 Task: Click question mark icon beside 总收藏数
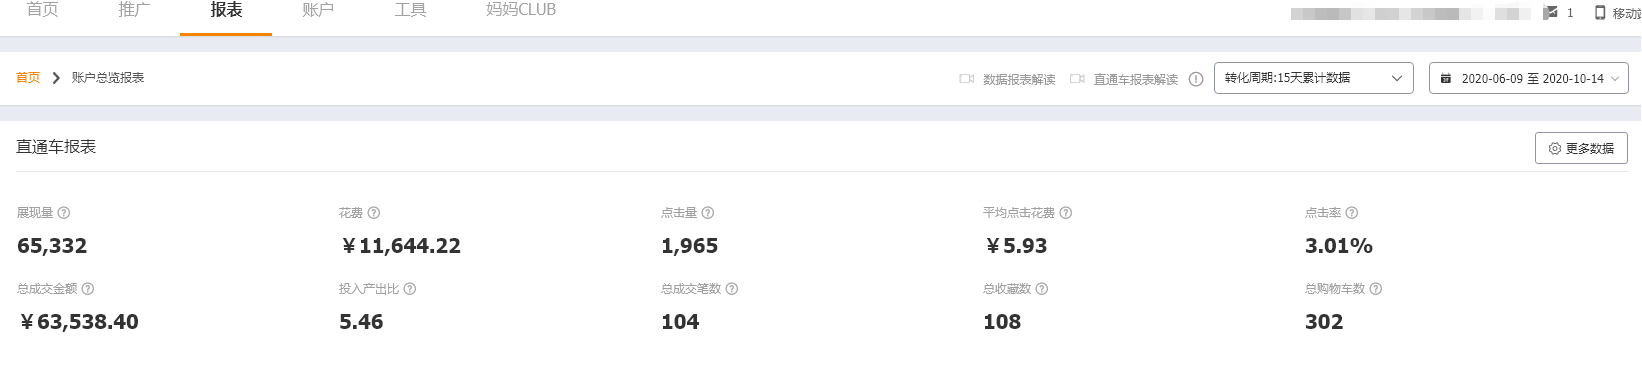tap(1042, 289)
